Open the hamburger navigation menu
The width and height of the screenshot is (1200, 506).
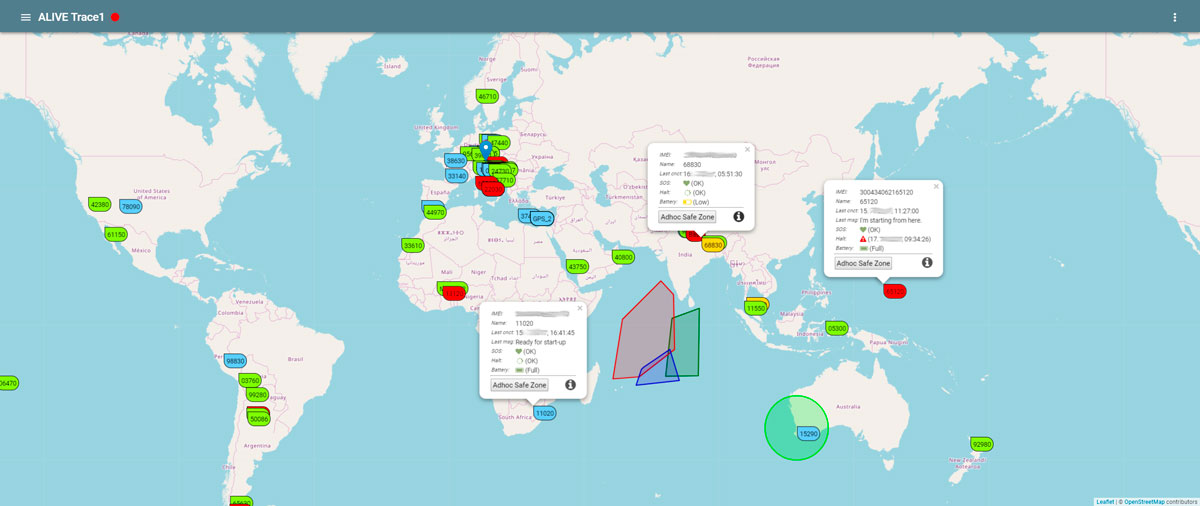26,17
